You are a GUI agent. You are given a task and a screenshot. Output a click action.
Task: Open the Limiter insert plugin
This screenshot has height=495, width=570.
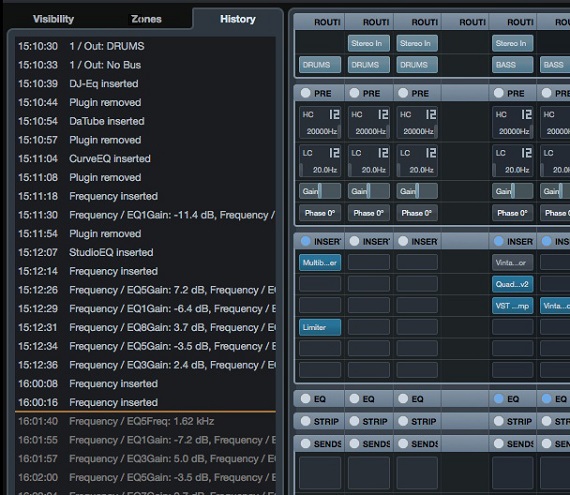click(x=320, y=327)
